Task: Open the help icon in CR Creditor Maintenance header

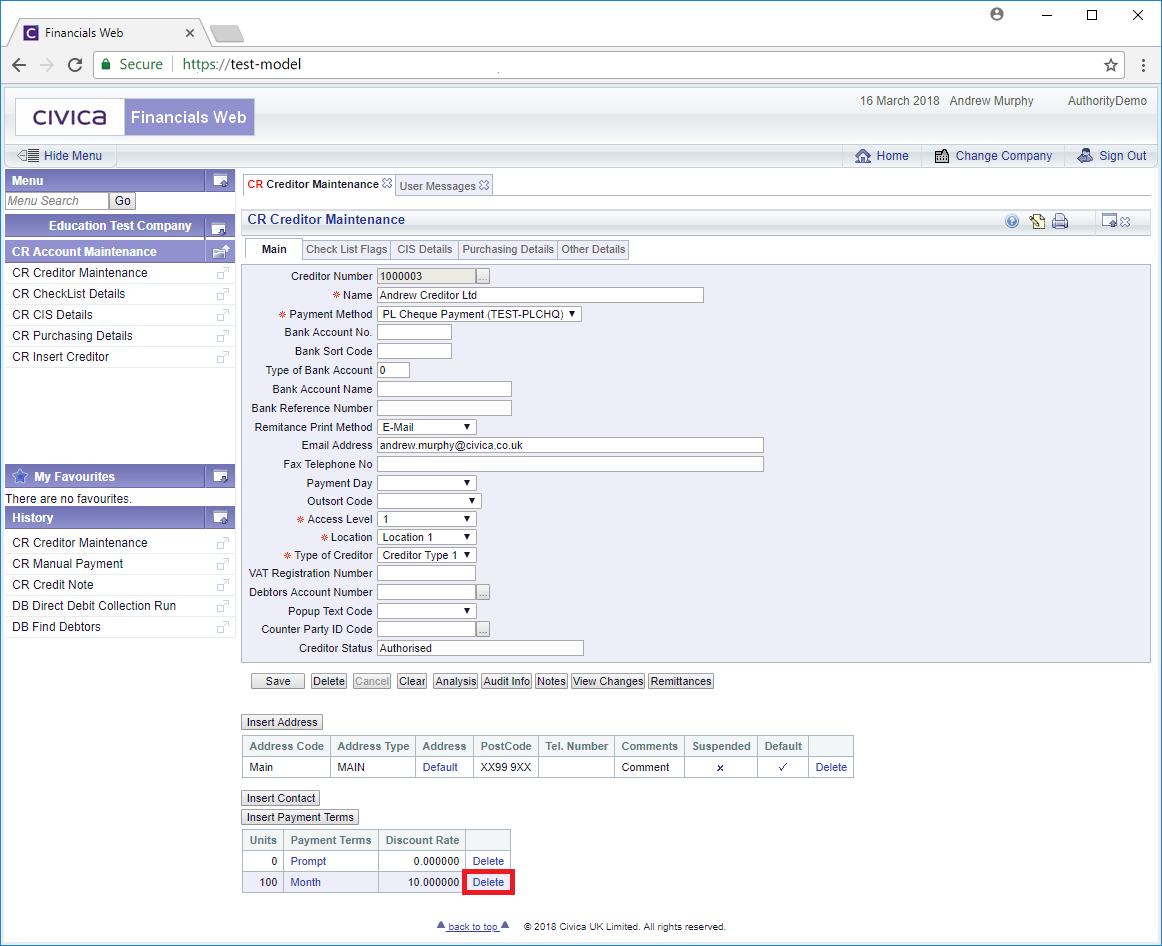Action: click(x=1012, y=221)
